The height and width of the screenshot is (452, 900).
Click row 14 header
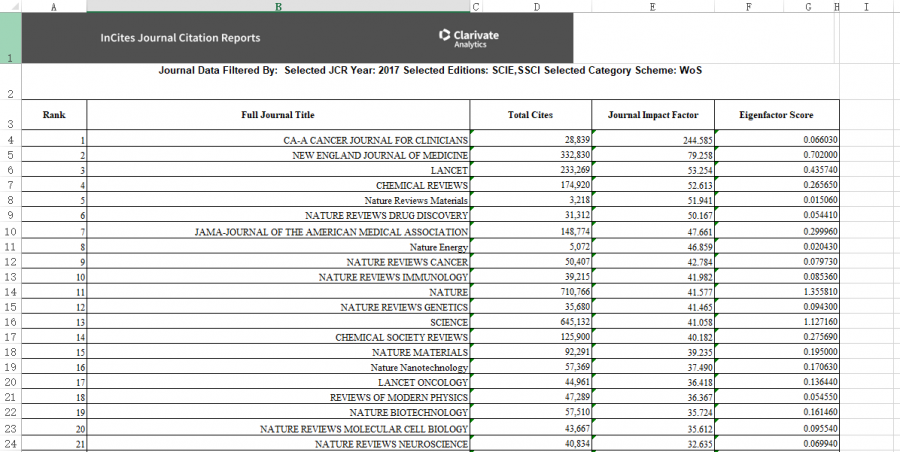click(10, 292)
